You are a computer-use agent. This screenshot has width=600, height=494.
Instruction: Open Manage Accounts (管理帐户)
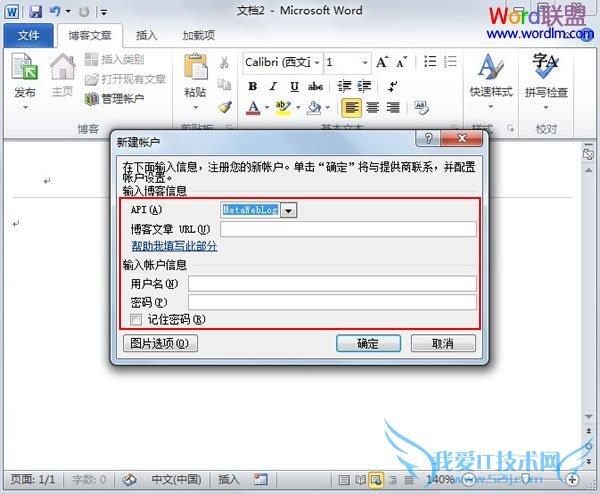point(114,99)
